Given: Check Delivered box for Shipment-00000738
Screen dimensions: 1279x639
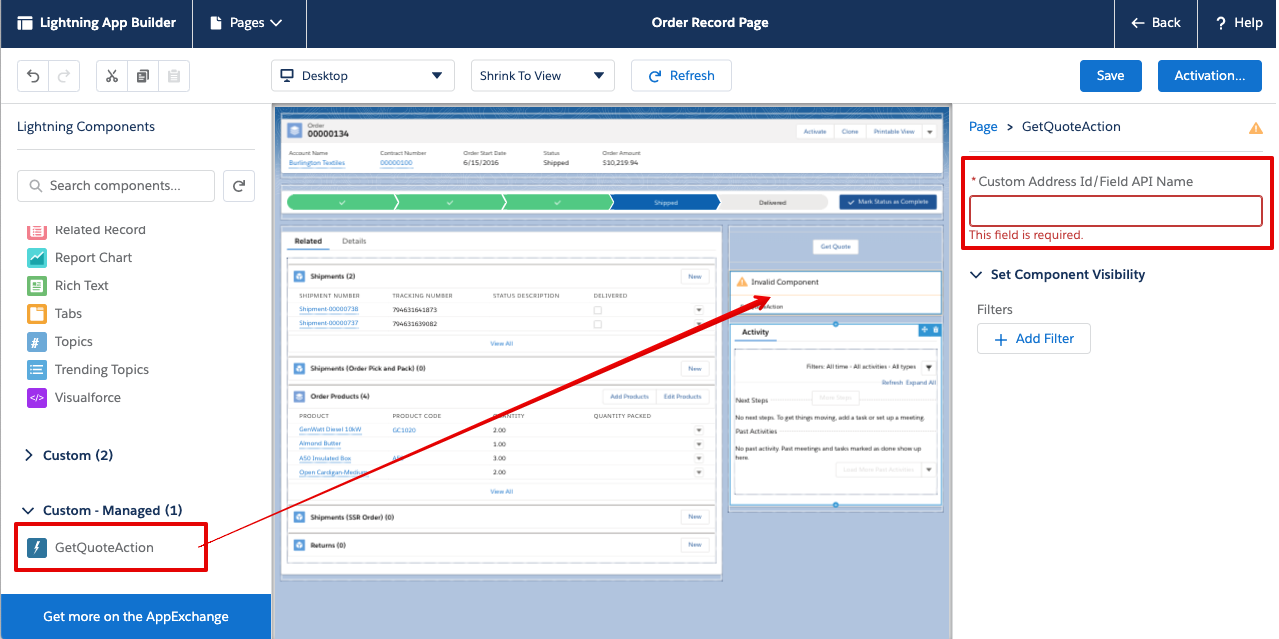Looking at the screenshot, I should click(x=598, y=310).
